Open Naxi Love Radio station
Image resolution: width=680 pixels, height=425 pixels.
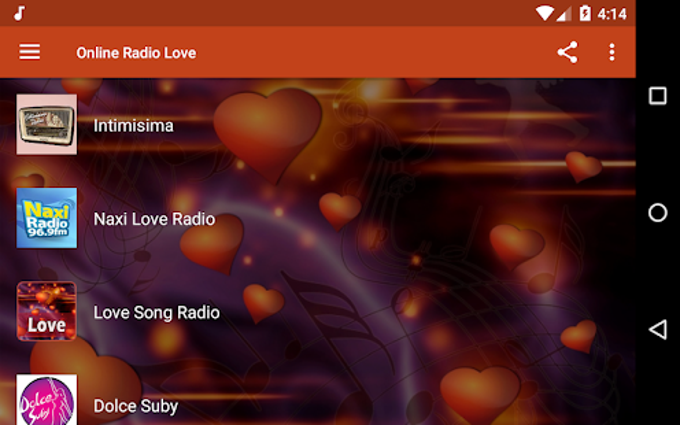click(x=154, y=219)
